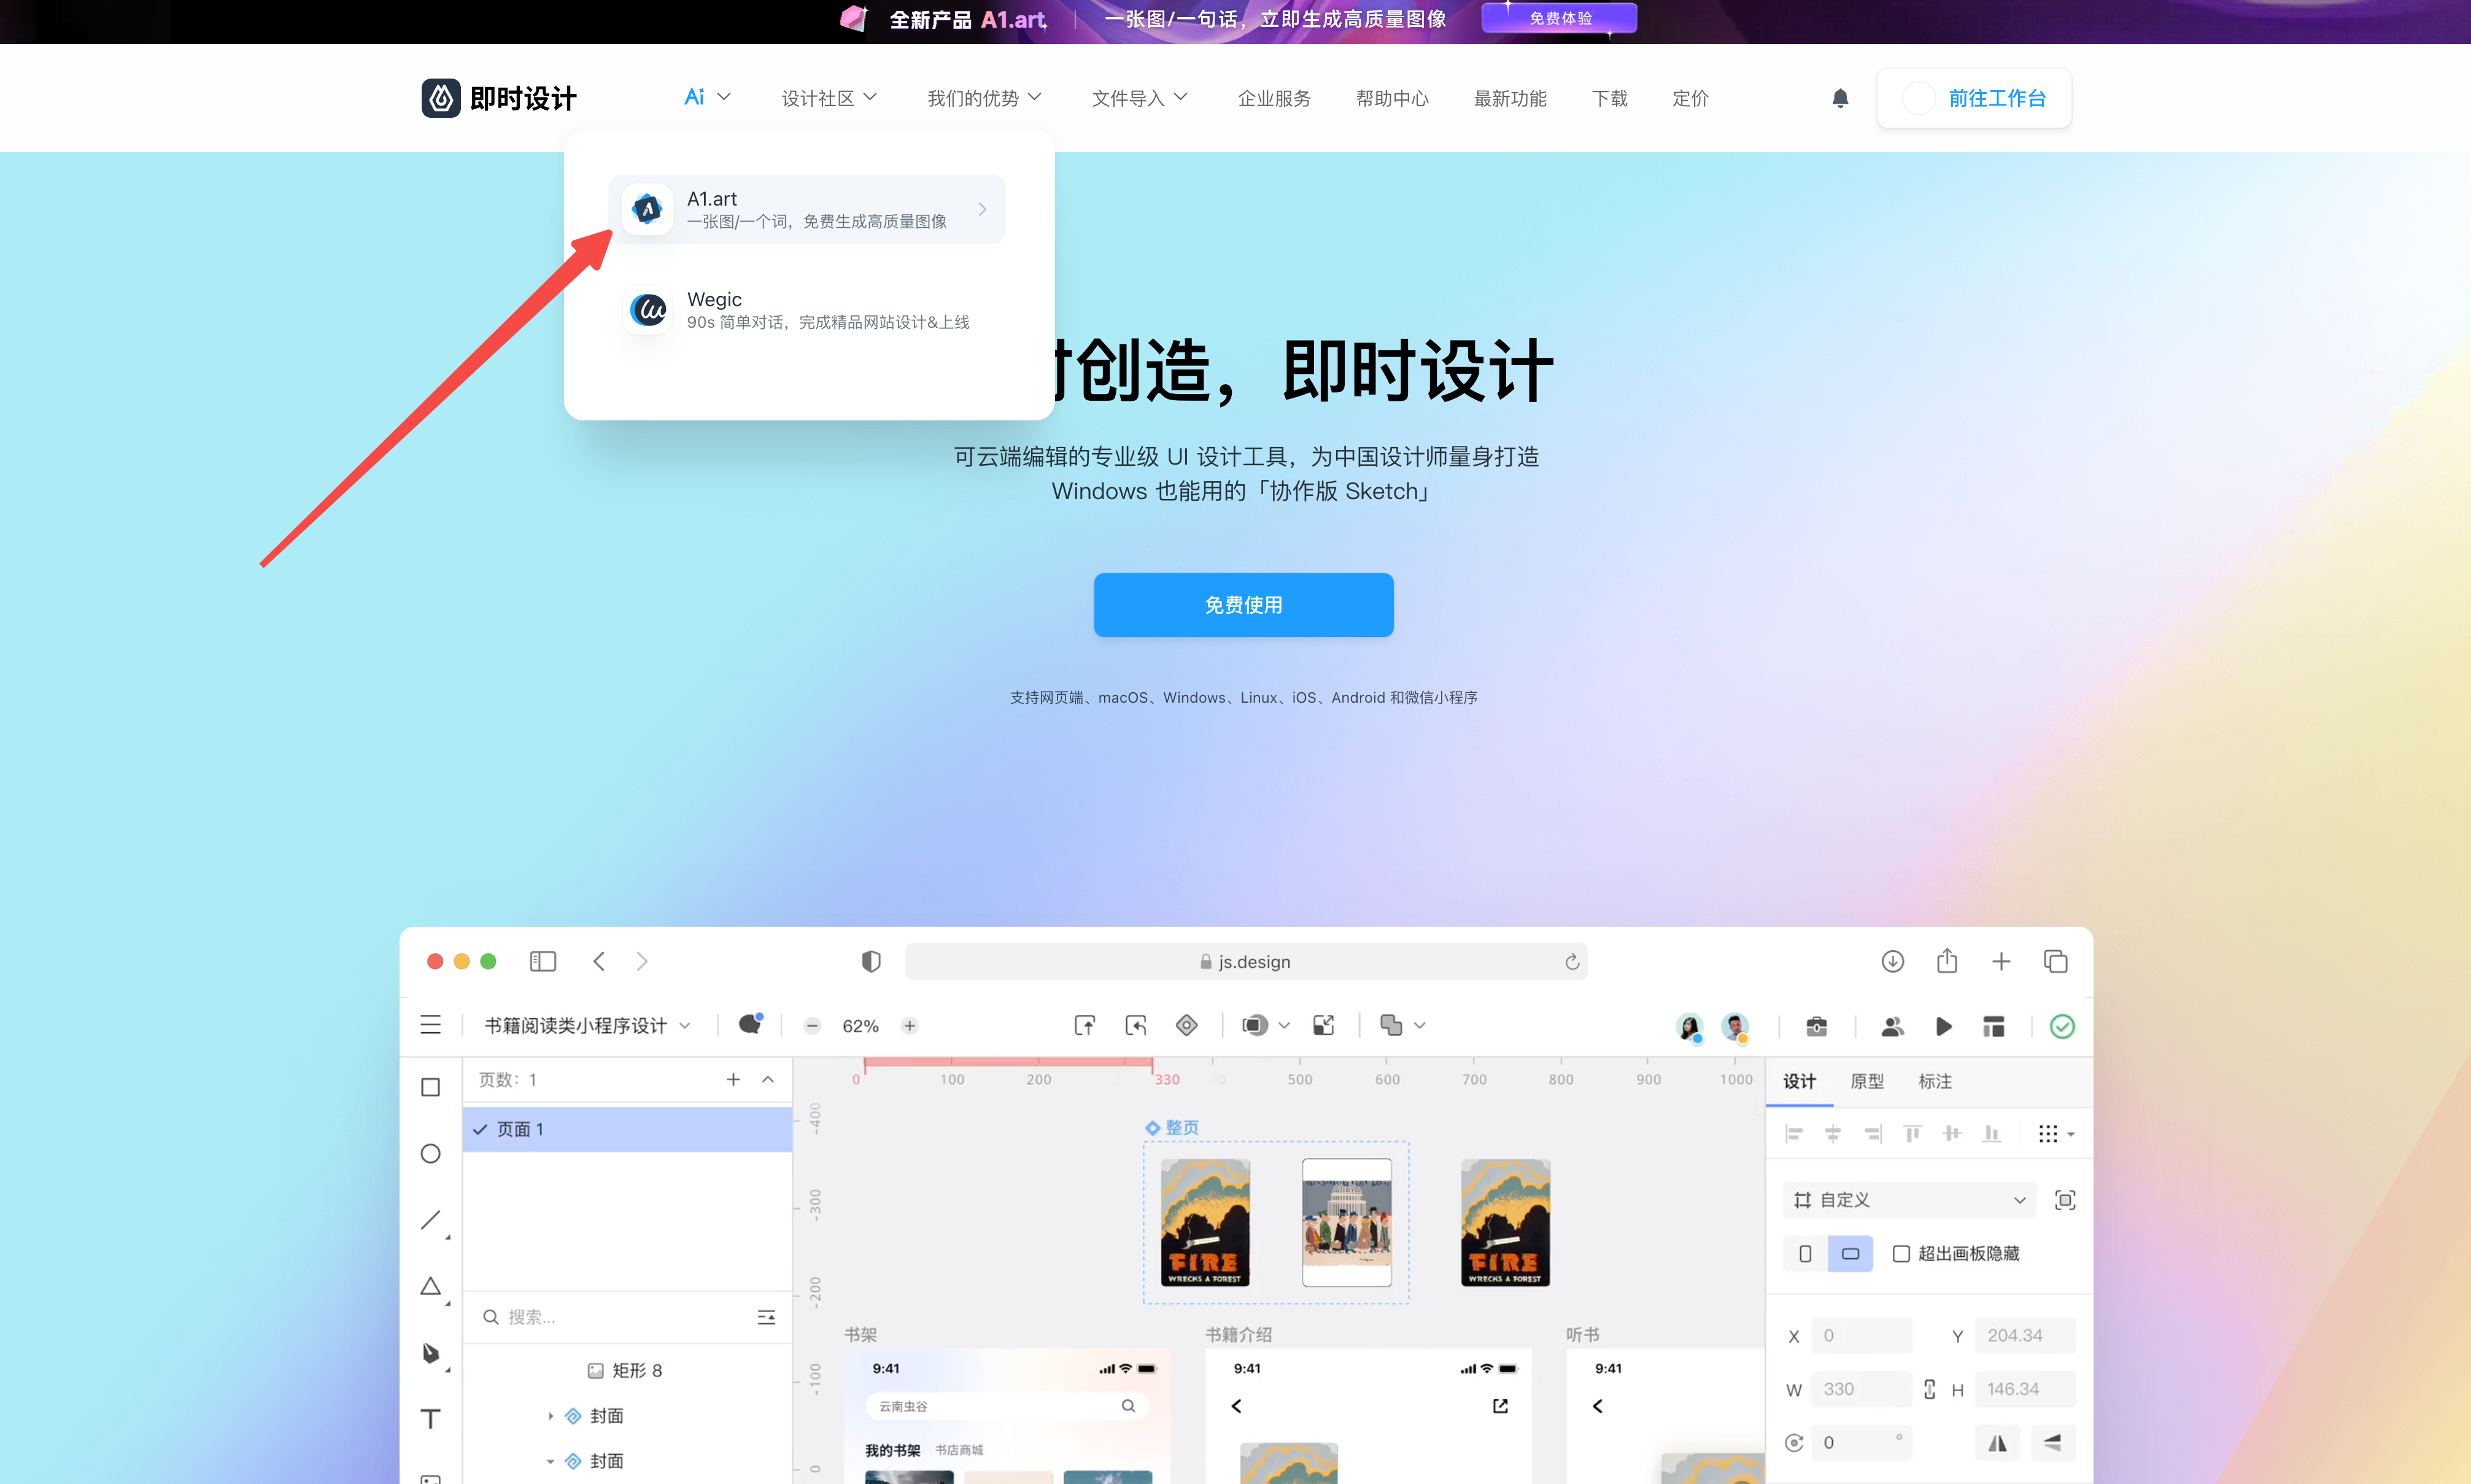Check the 超出画板隐藏 checkbox

pos(1901,1253)
